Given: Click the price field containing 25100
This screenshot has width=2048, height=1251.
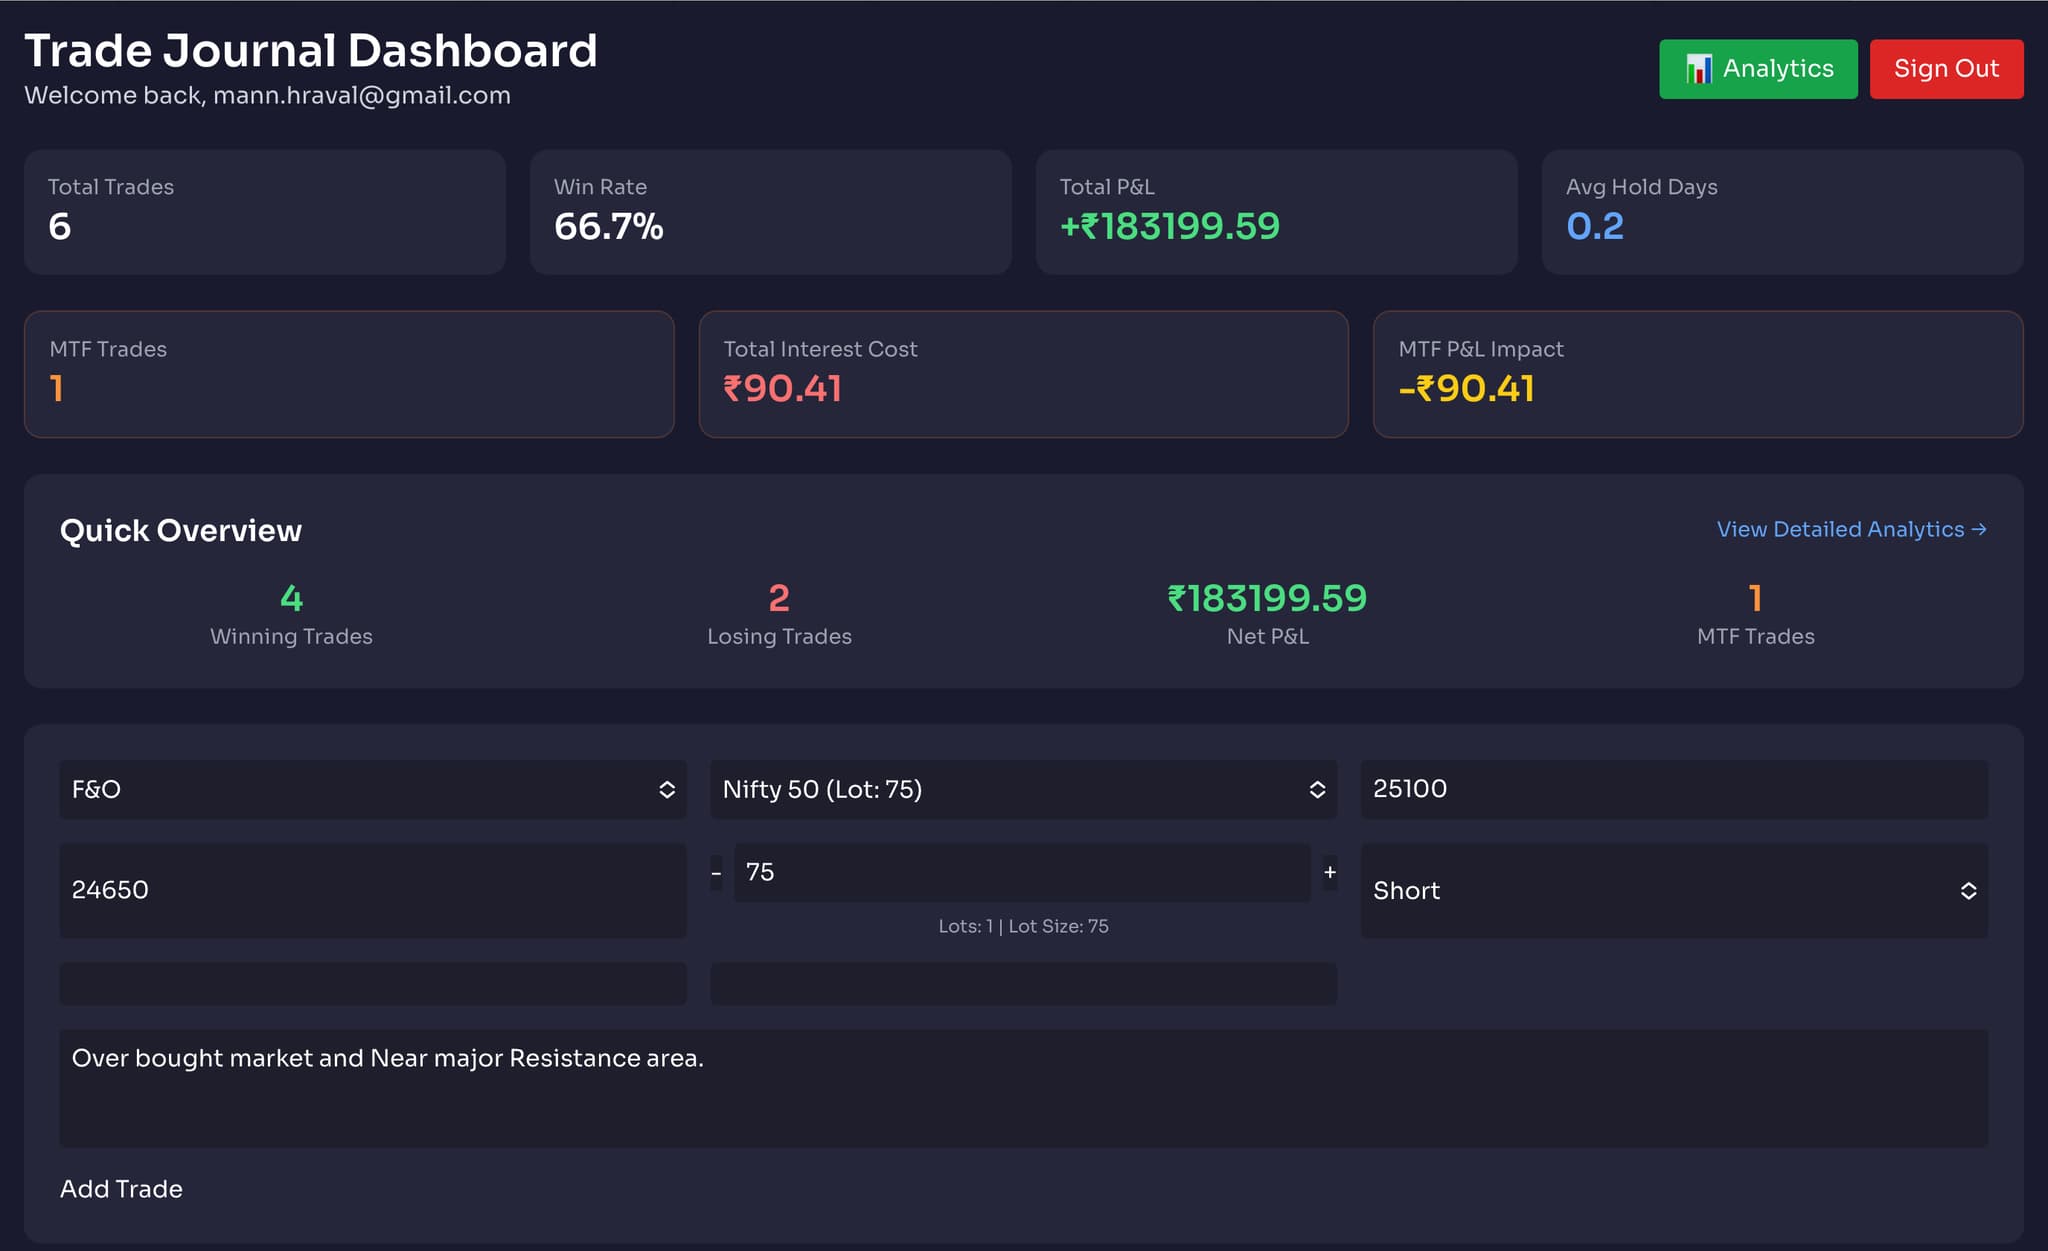Looking at the screenshot, I should [x=1673, y=789].
